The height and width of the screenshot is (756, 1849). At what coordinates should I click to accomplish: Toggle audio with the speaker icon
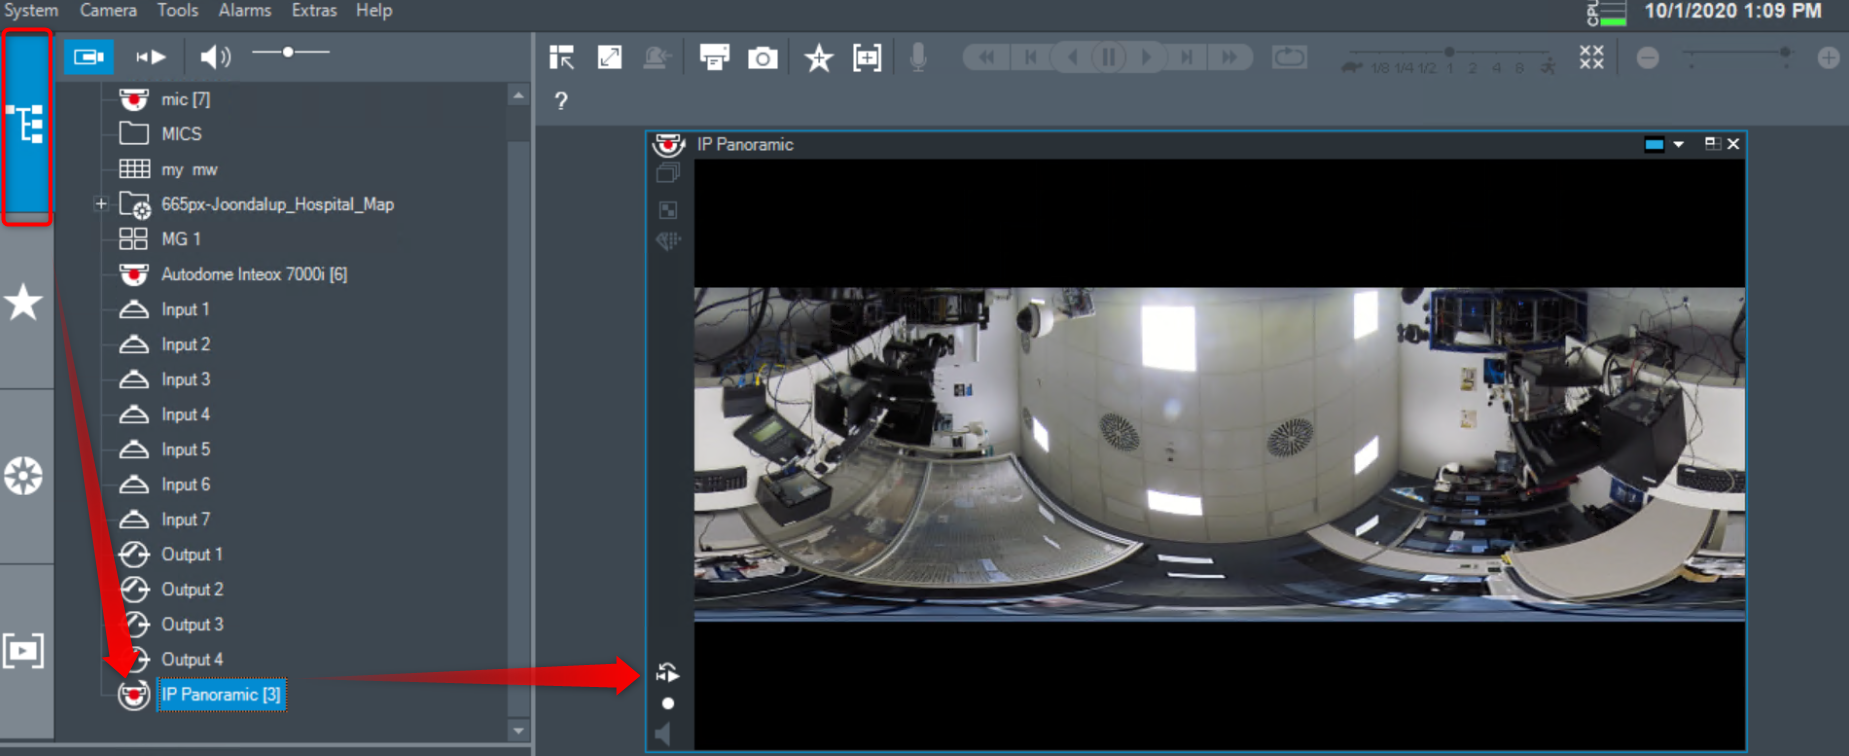click(214, 57)
